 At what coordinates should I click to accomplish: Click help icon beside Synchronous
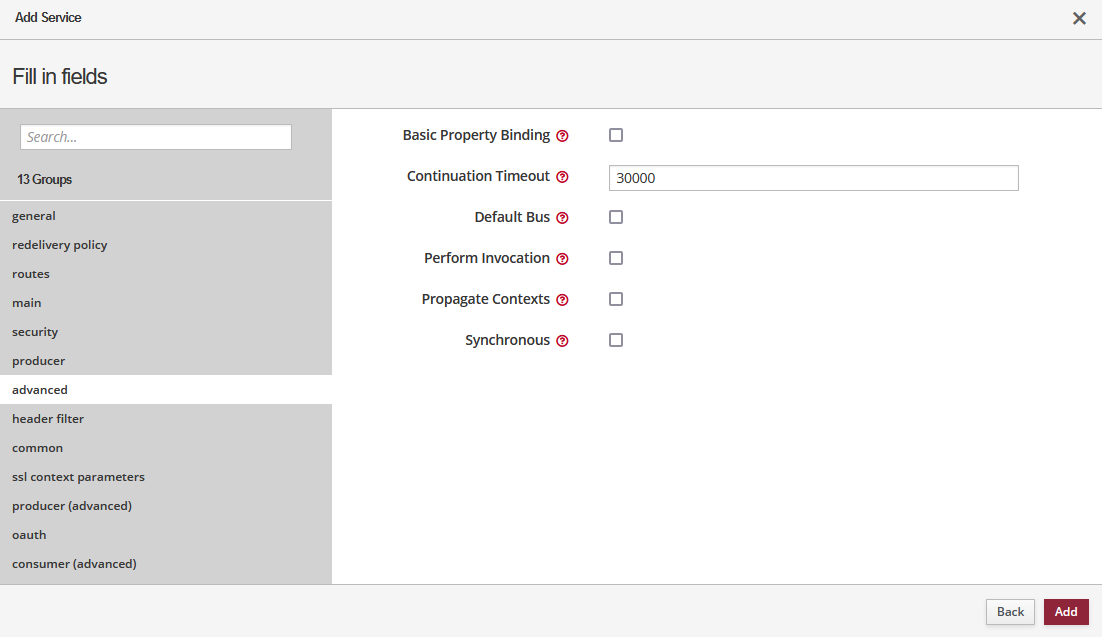(x=562, y=341)
